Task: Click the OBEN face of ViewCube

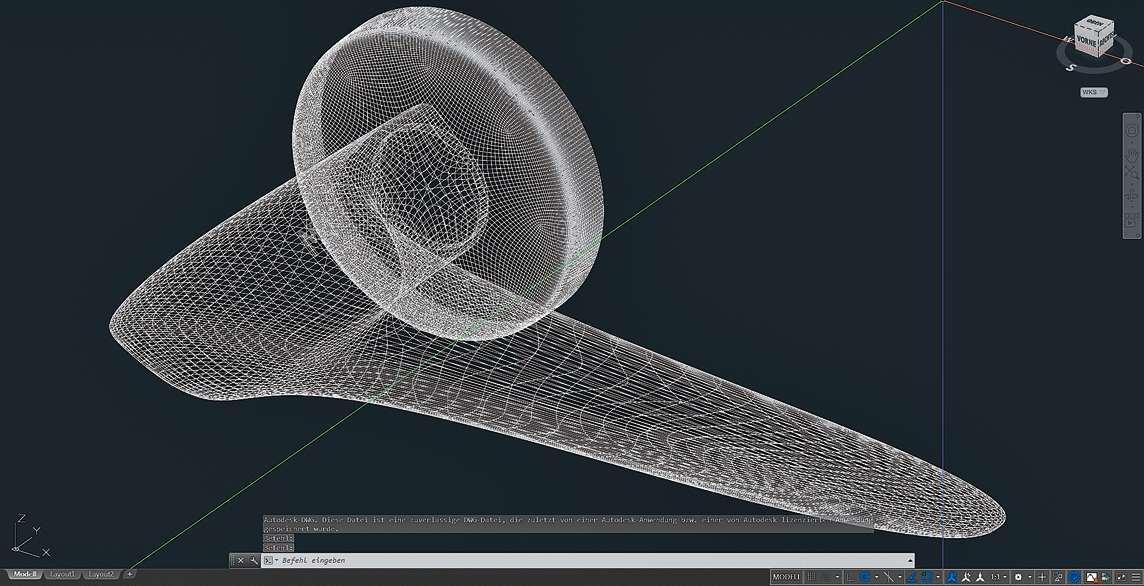Action: 1094,22
